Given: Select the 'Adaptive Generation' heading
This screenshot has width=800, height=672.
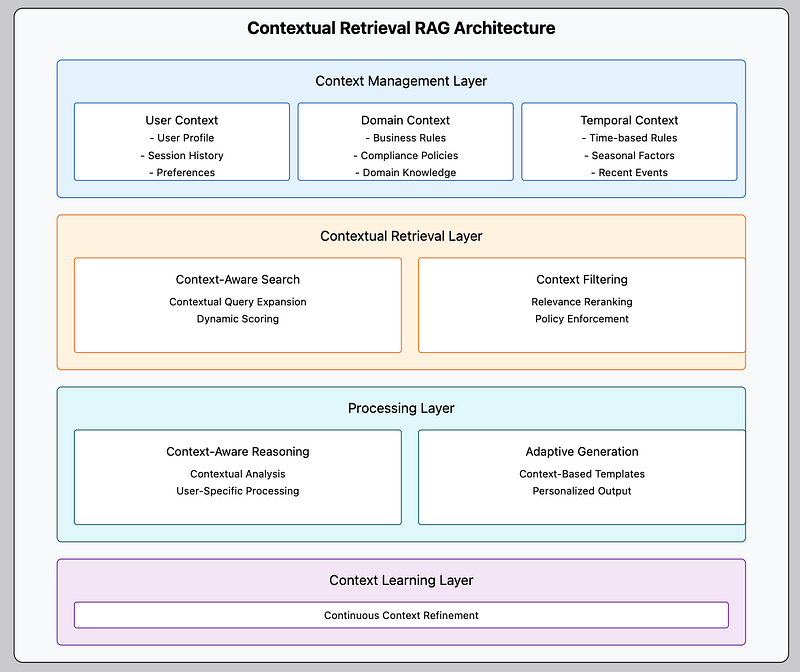Looking at the screenshot, I should [582, 452].
